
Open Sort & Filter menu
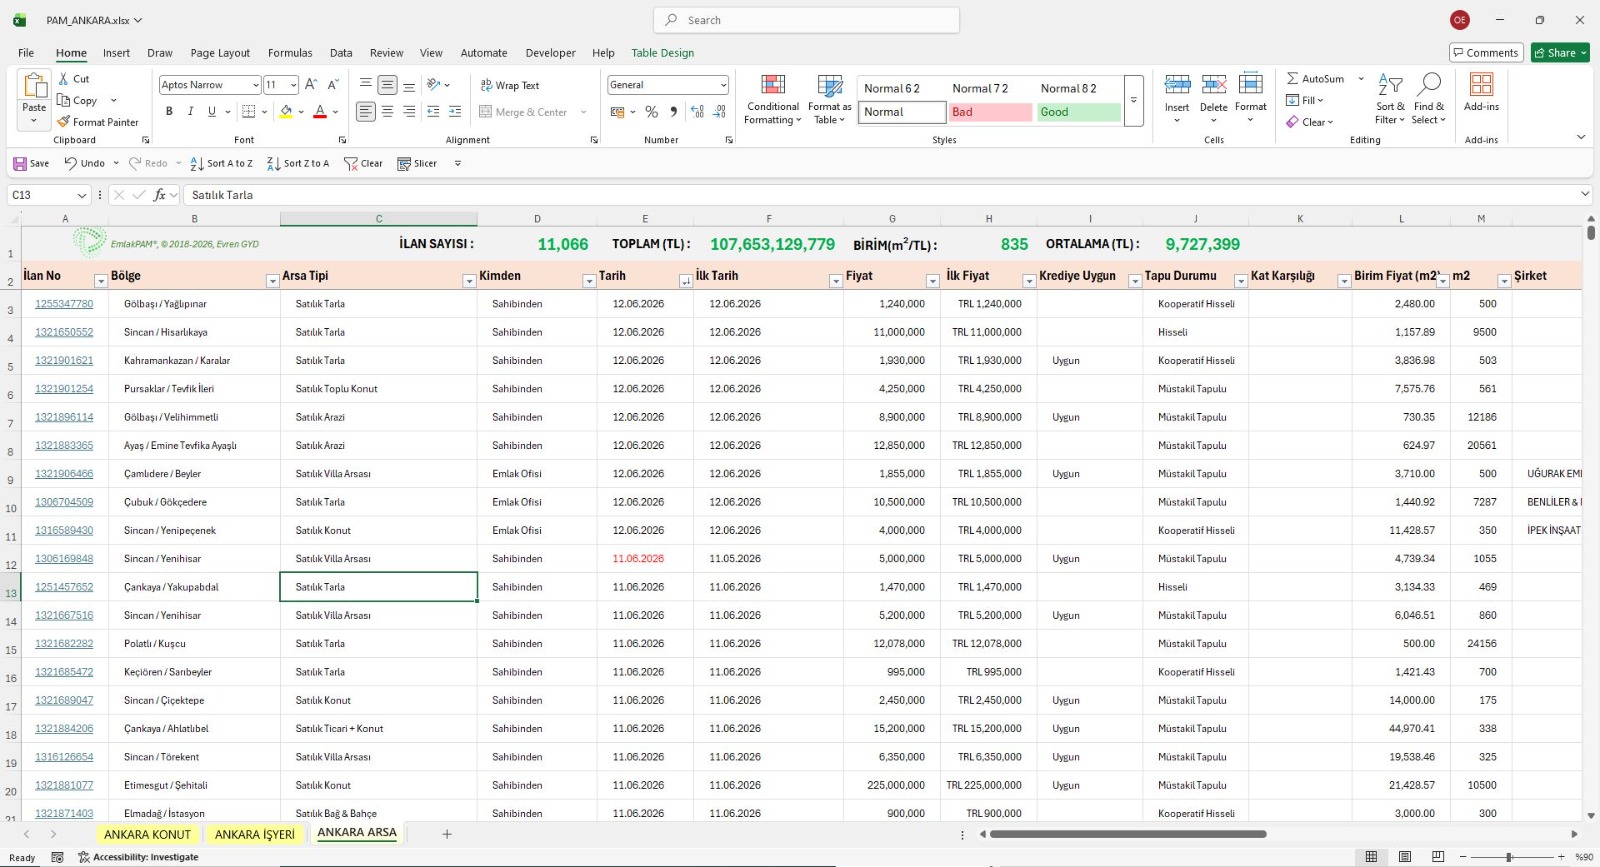tap(1390, 99)
